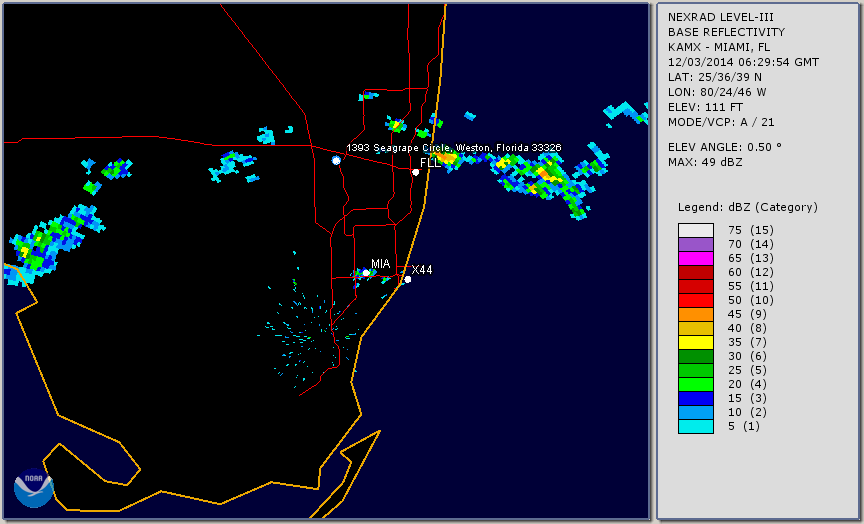The height and width of the screenshot is (524, 864).
Task: Click the MIA map label
Action: 381,264
